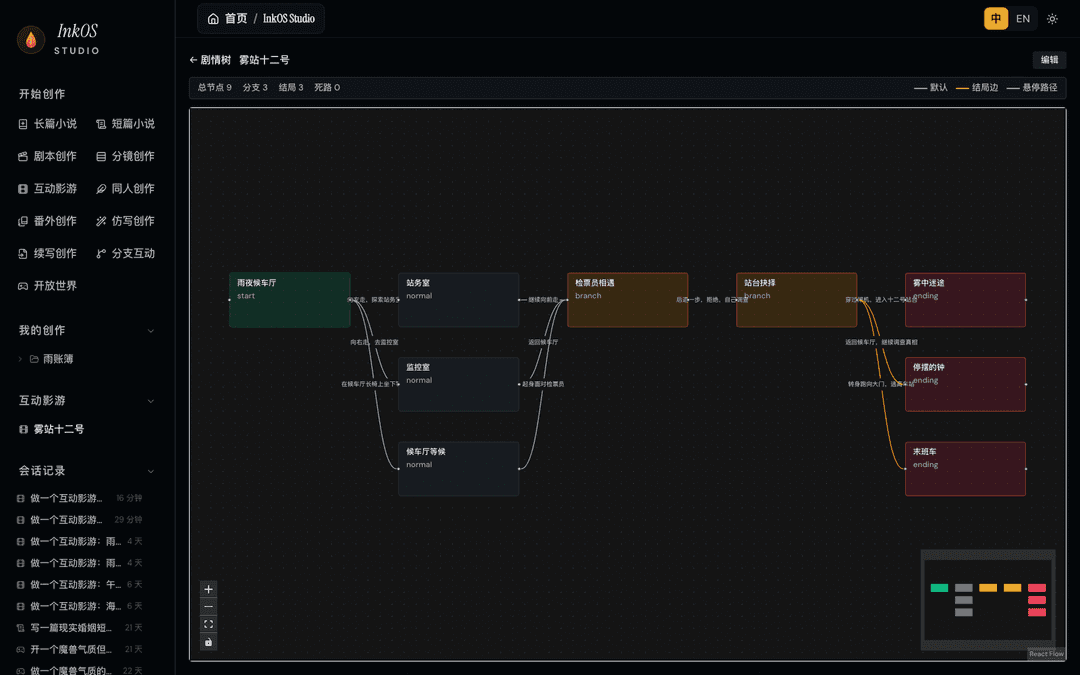Click the 默认 legend entry
This screenshot has height=675, width=1080.
click(931, 87)
